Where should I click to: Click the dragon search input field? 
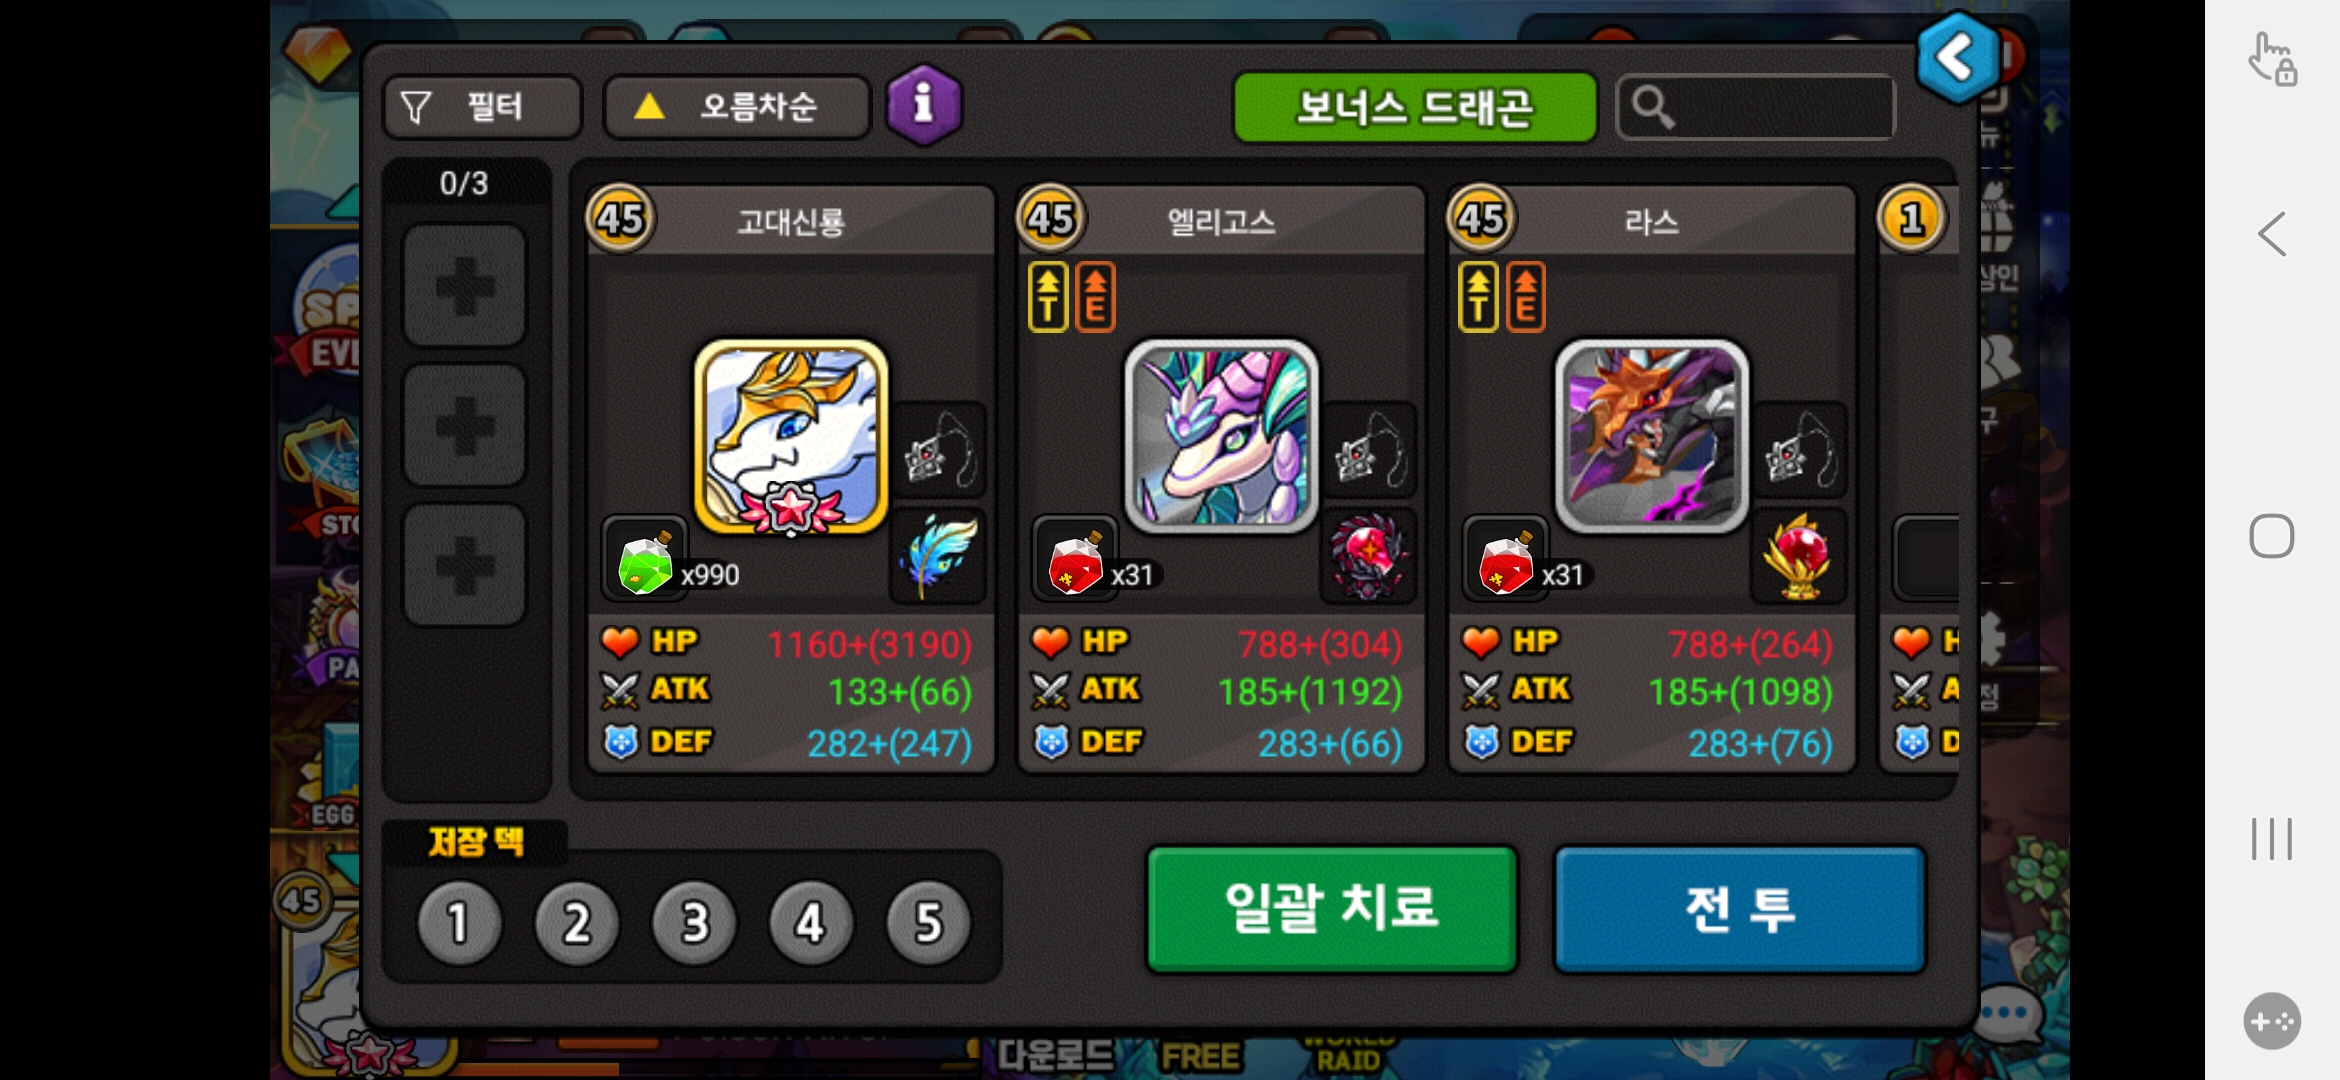click(x=1756, y=107)
